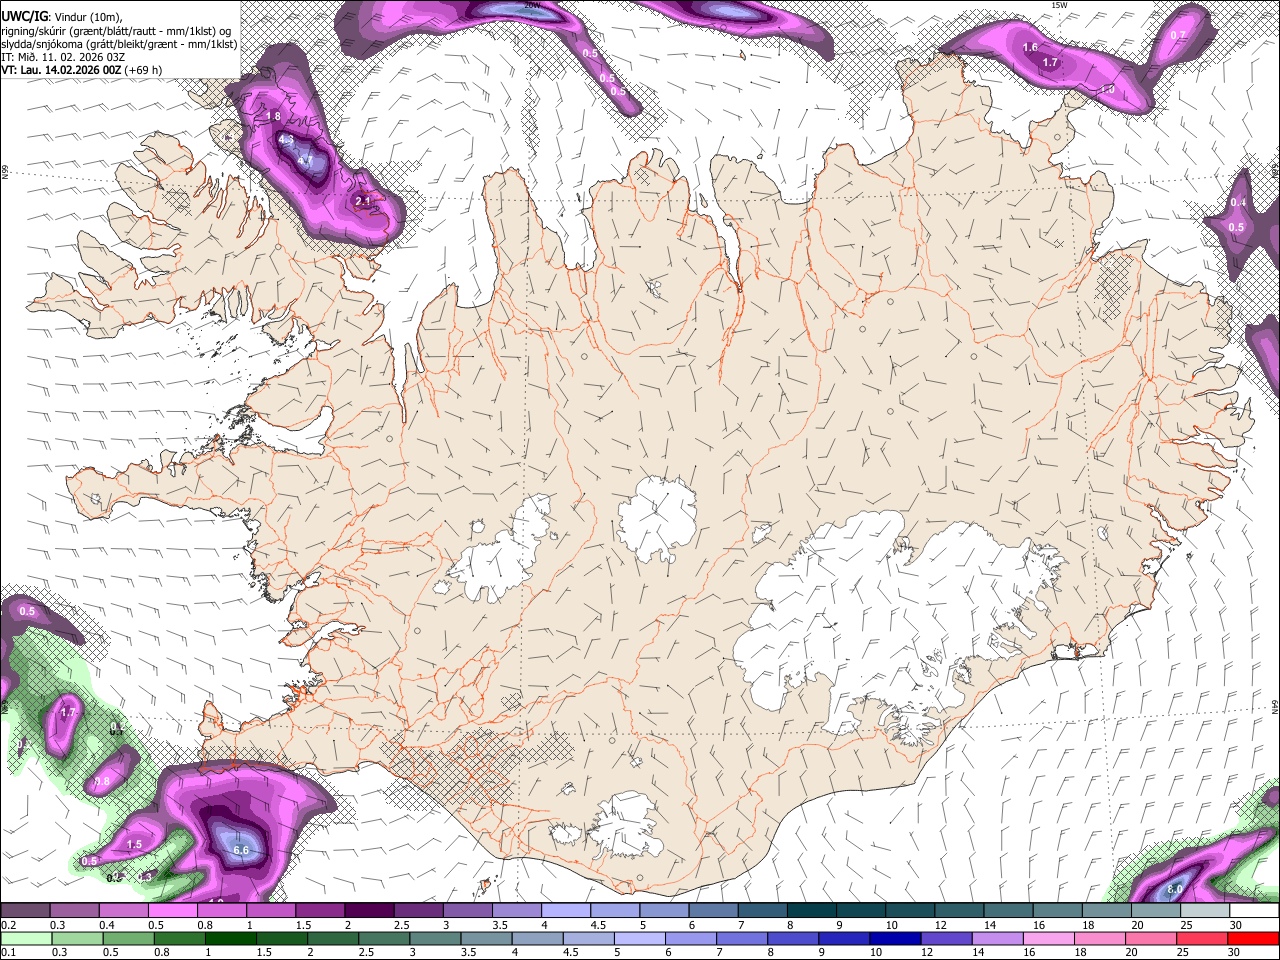Click the 0.7 precipitation value on the map
The image size is (1280, 960).
1178,35
